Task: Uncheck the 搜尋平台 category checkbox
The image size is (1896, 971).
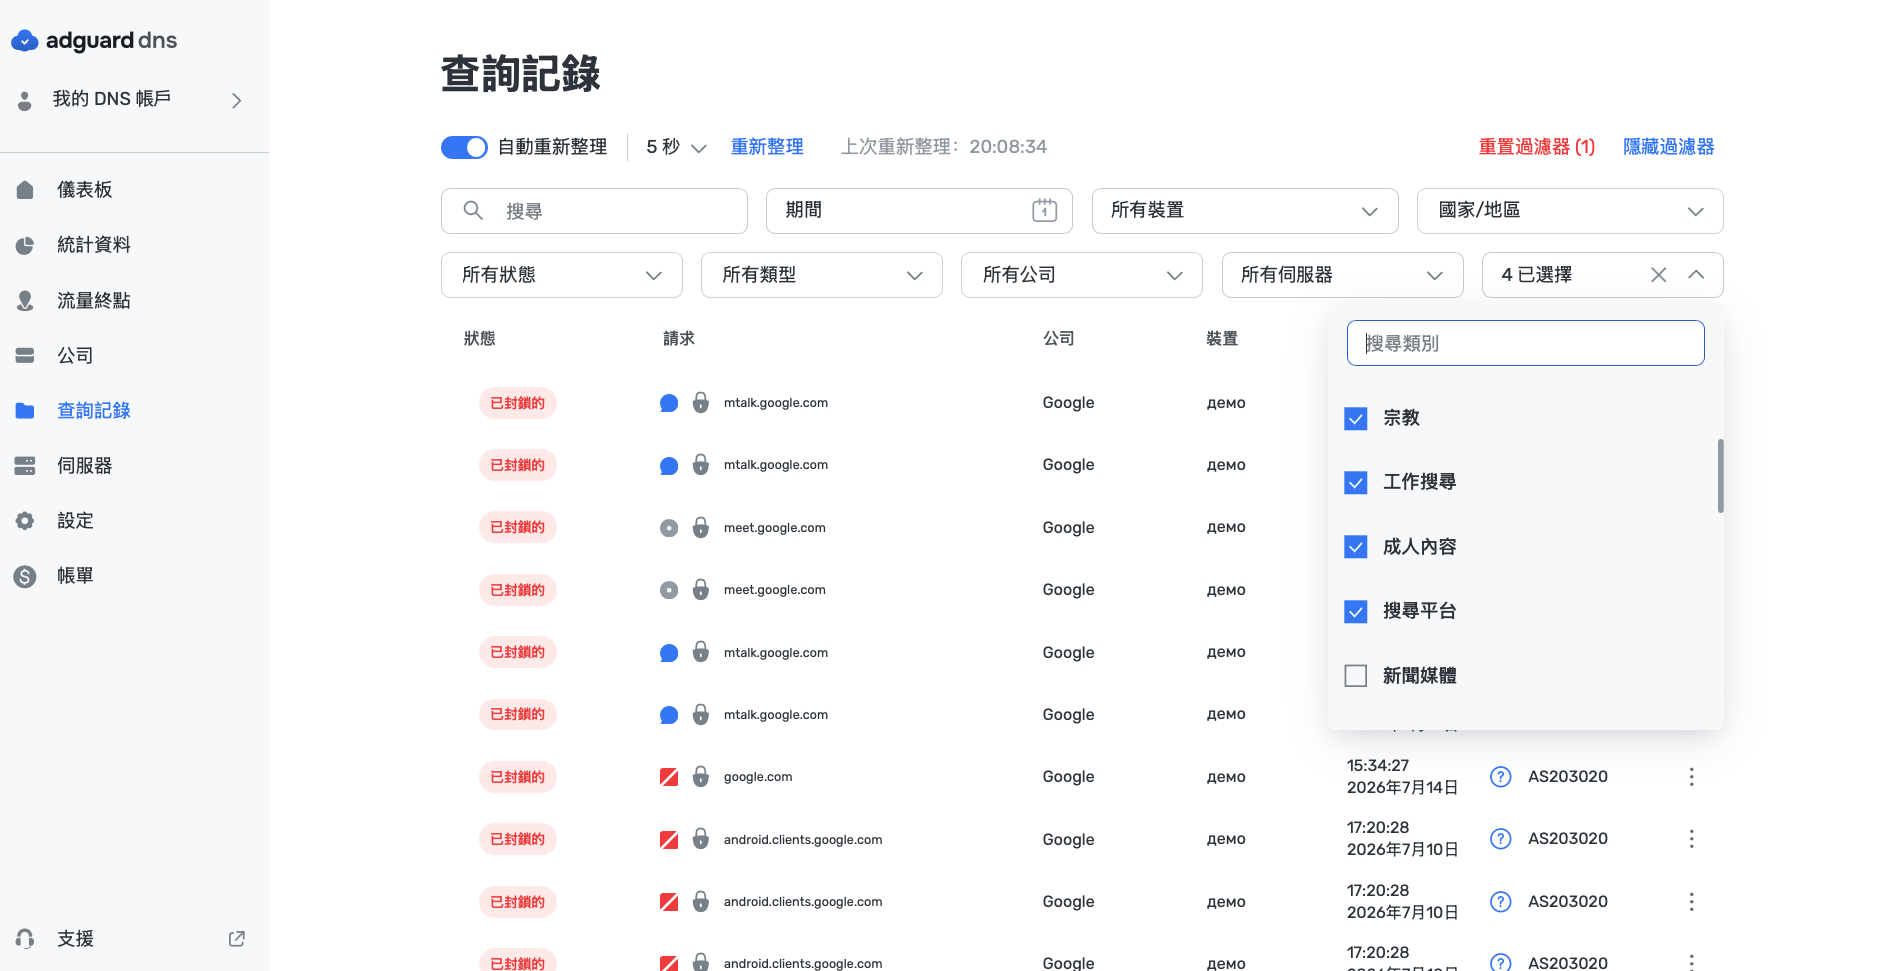Action: pyautogui.click(x=1355, y=611)
